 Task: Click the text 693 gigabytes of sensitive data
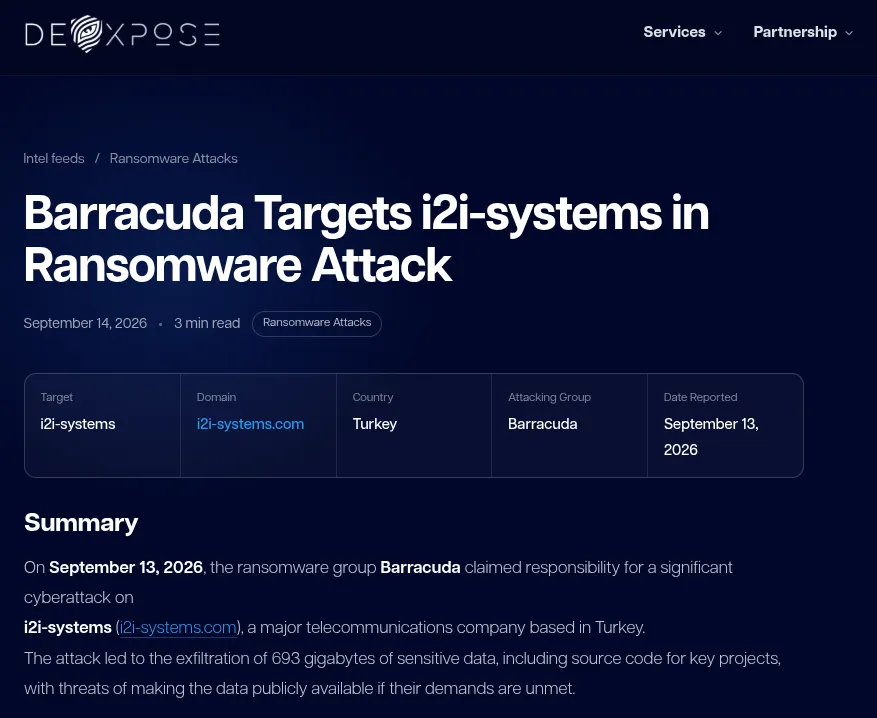pos(384,658)
